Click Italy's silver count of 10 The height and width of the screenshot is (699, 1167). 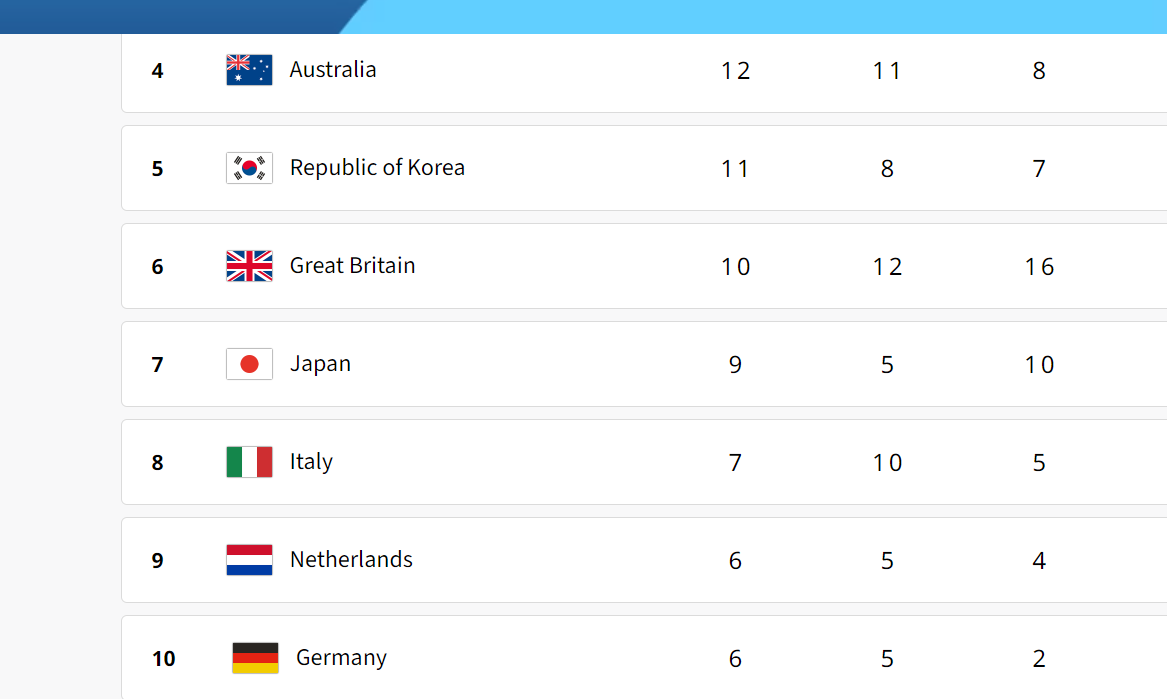887,463
